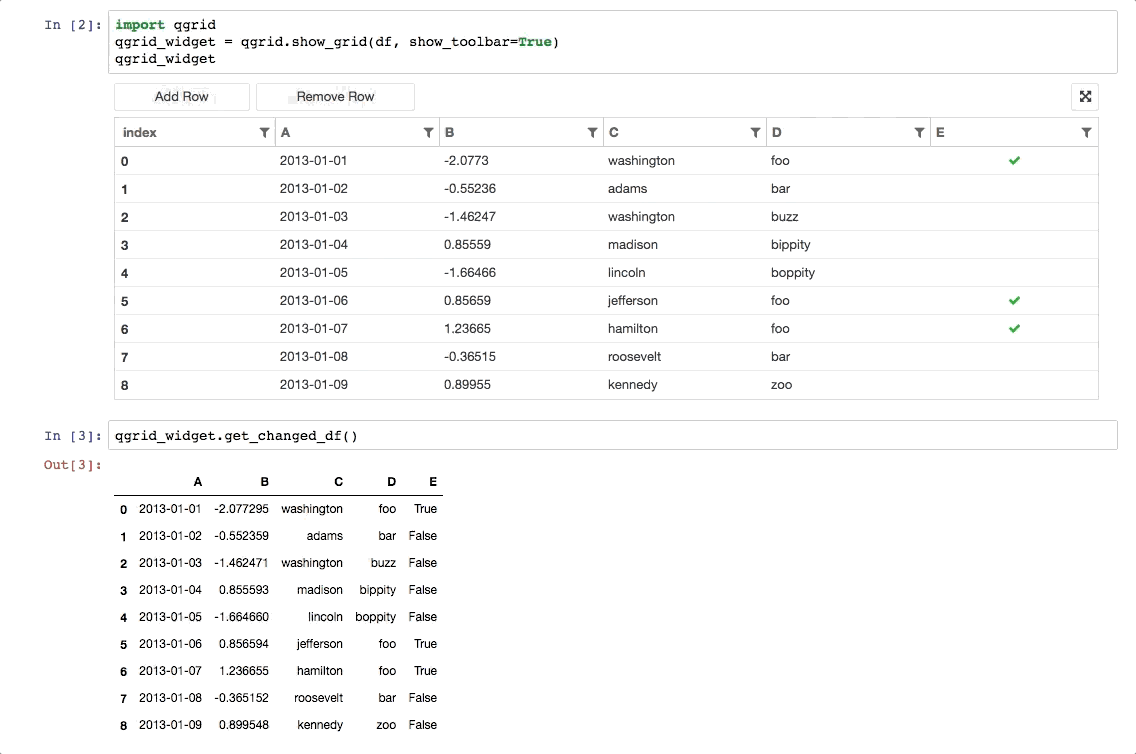This screenshot has width=1136, height=754.
Task: Open the filter icon for column A
Action: [x=428, y=133]
